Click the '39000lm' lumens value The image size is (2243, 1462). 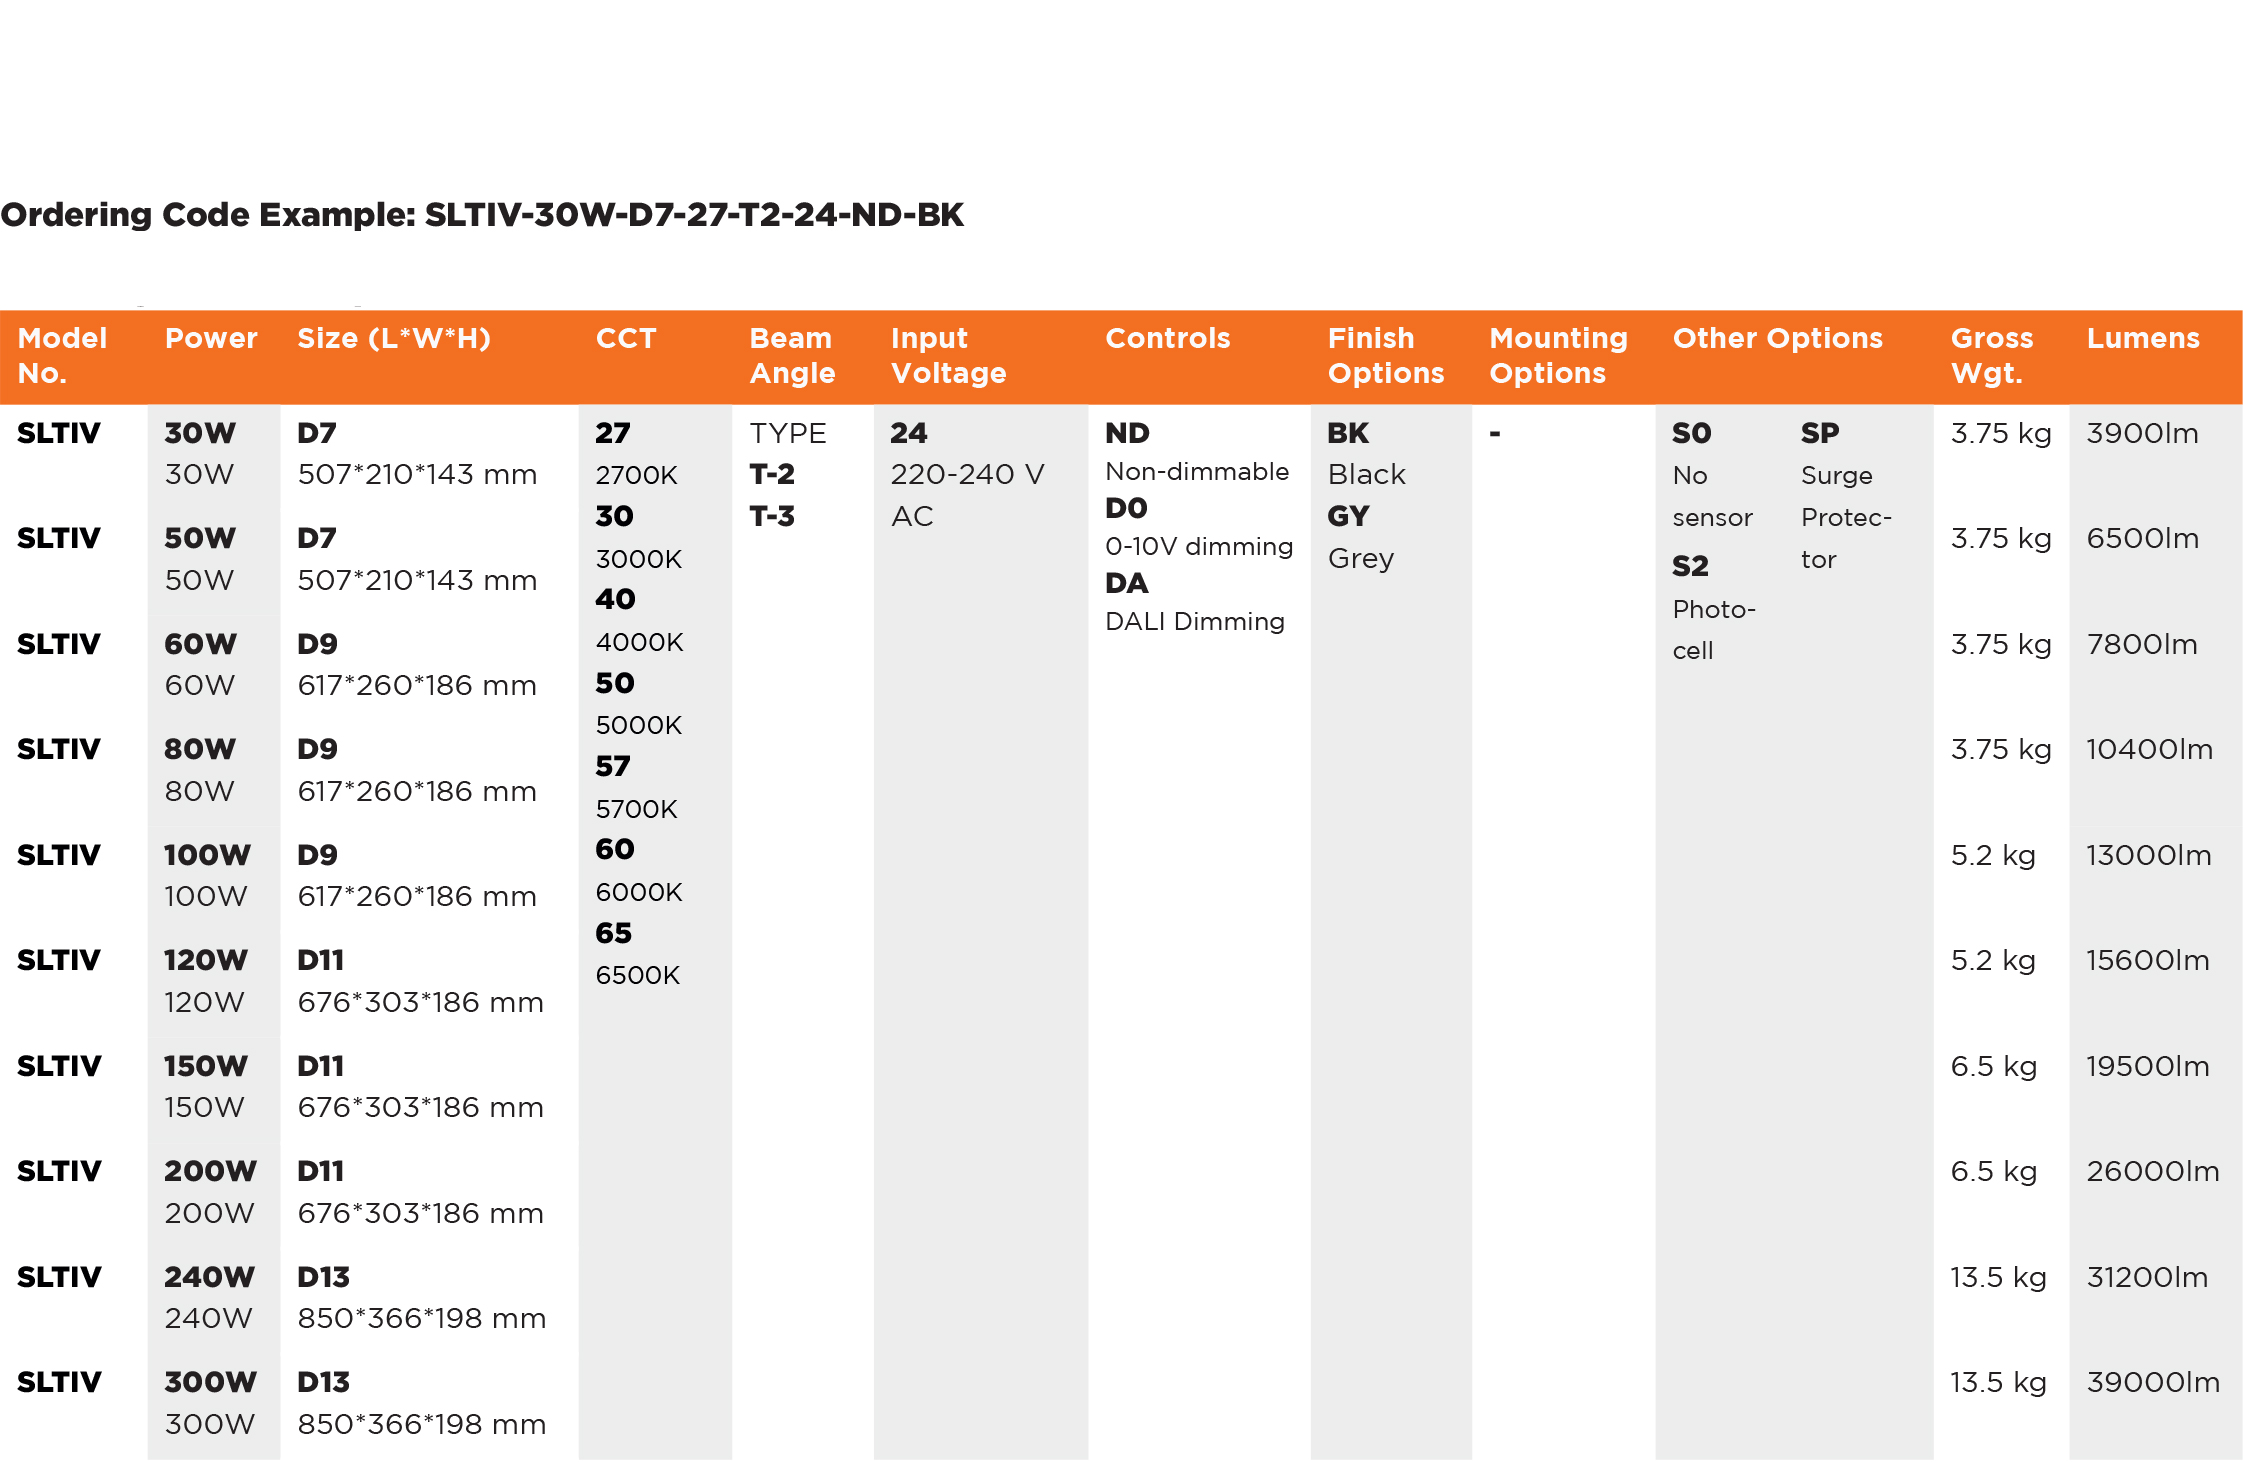click(2153, 1382)
